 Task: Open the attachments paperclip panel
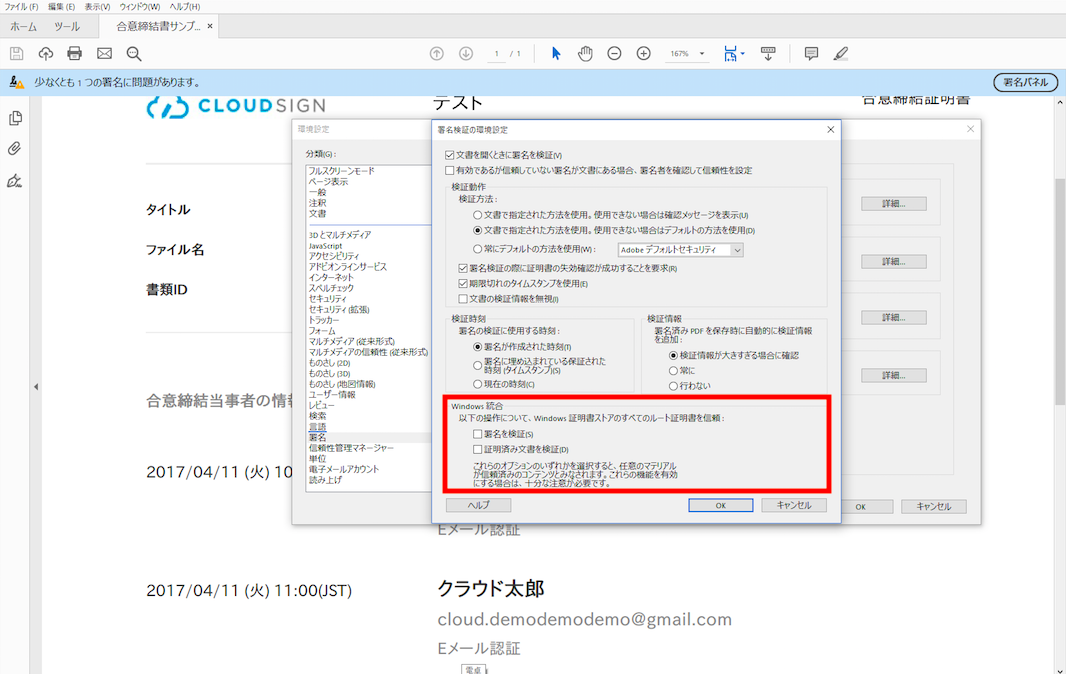(x=14, y=148)
